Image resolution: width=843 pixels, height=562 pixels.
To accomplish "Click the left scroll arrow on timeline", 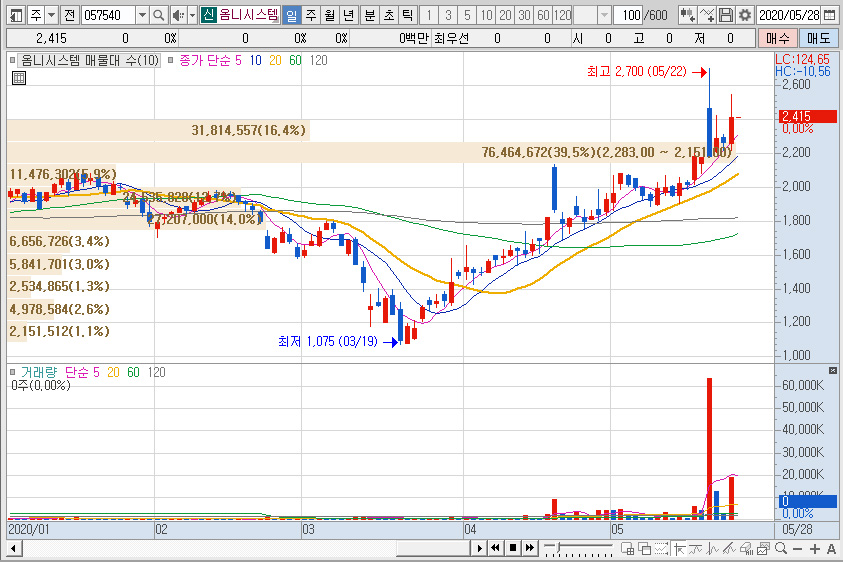I will [x=15, y=549].
